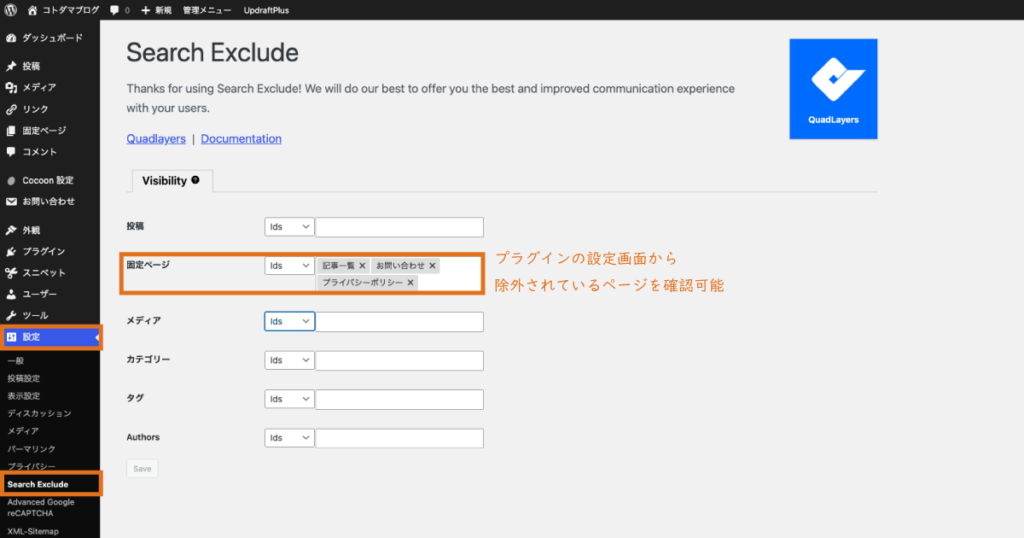Click the 設定 sliders icon
This screenshot has height=538, width=1024.
pos(11,337)
